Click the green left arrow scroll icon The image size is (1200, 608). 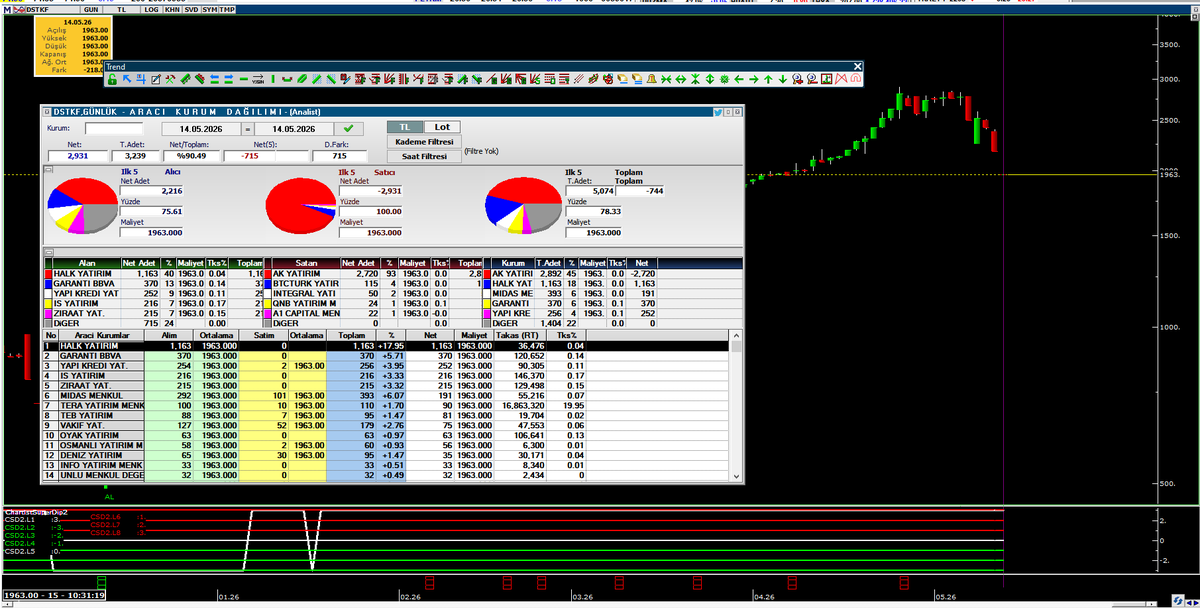739,79
